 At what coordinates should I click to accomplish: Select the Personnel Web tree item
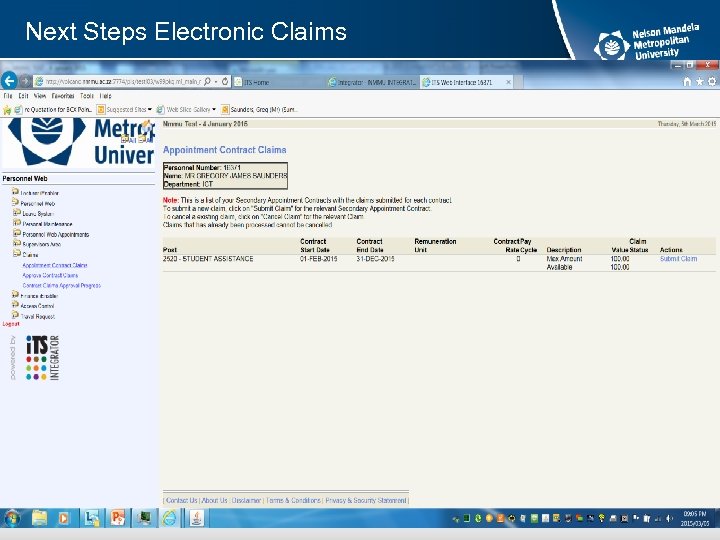(x=38, y=203)
